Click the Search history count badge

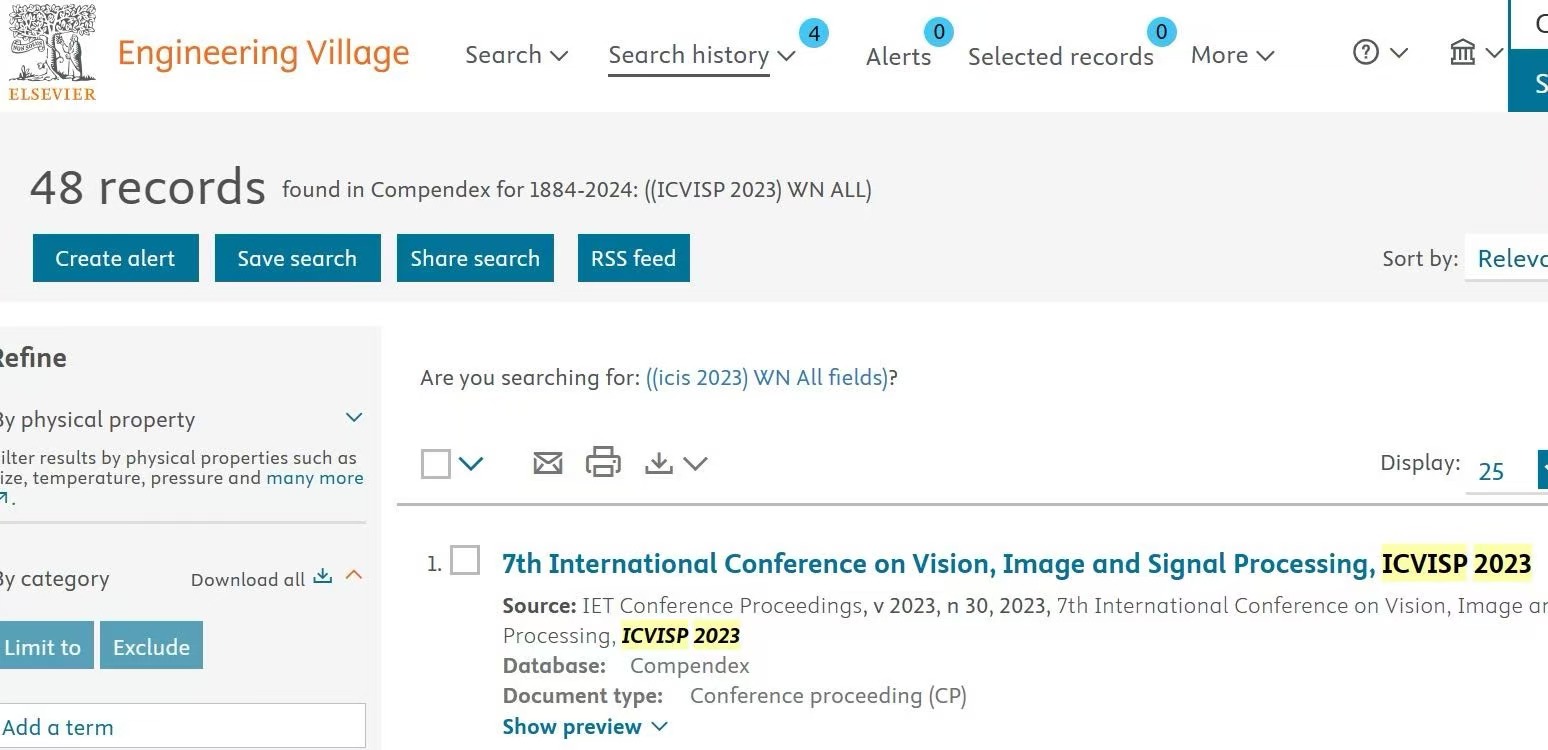coord(814,34)
